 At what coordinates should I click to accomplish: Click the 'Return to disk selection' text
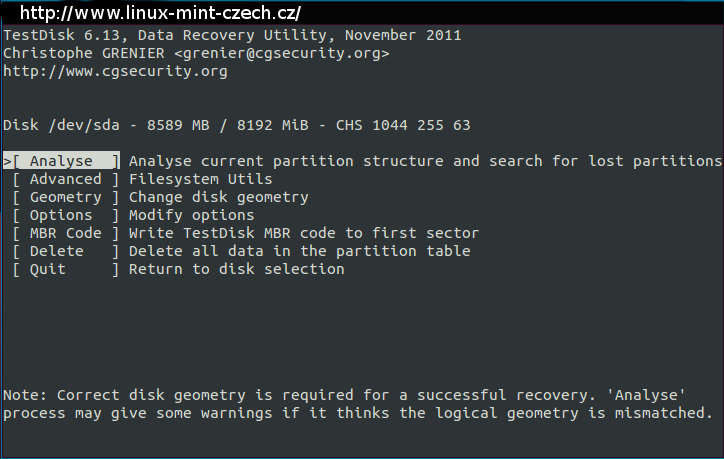(x=237, y=269)
